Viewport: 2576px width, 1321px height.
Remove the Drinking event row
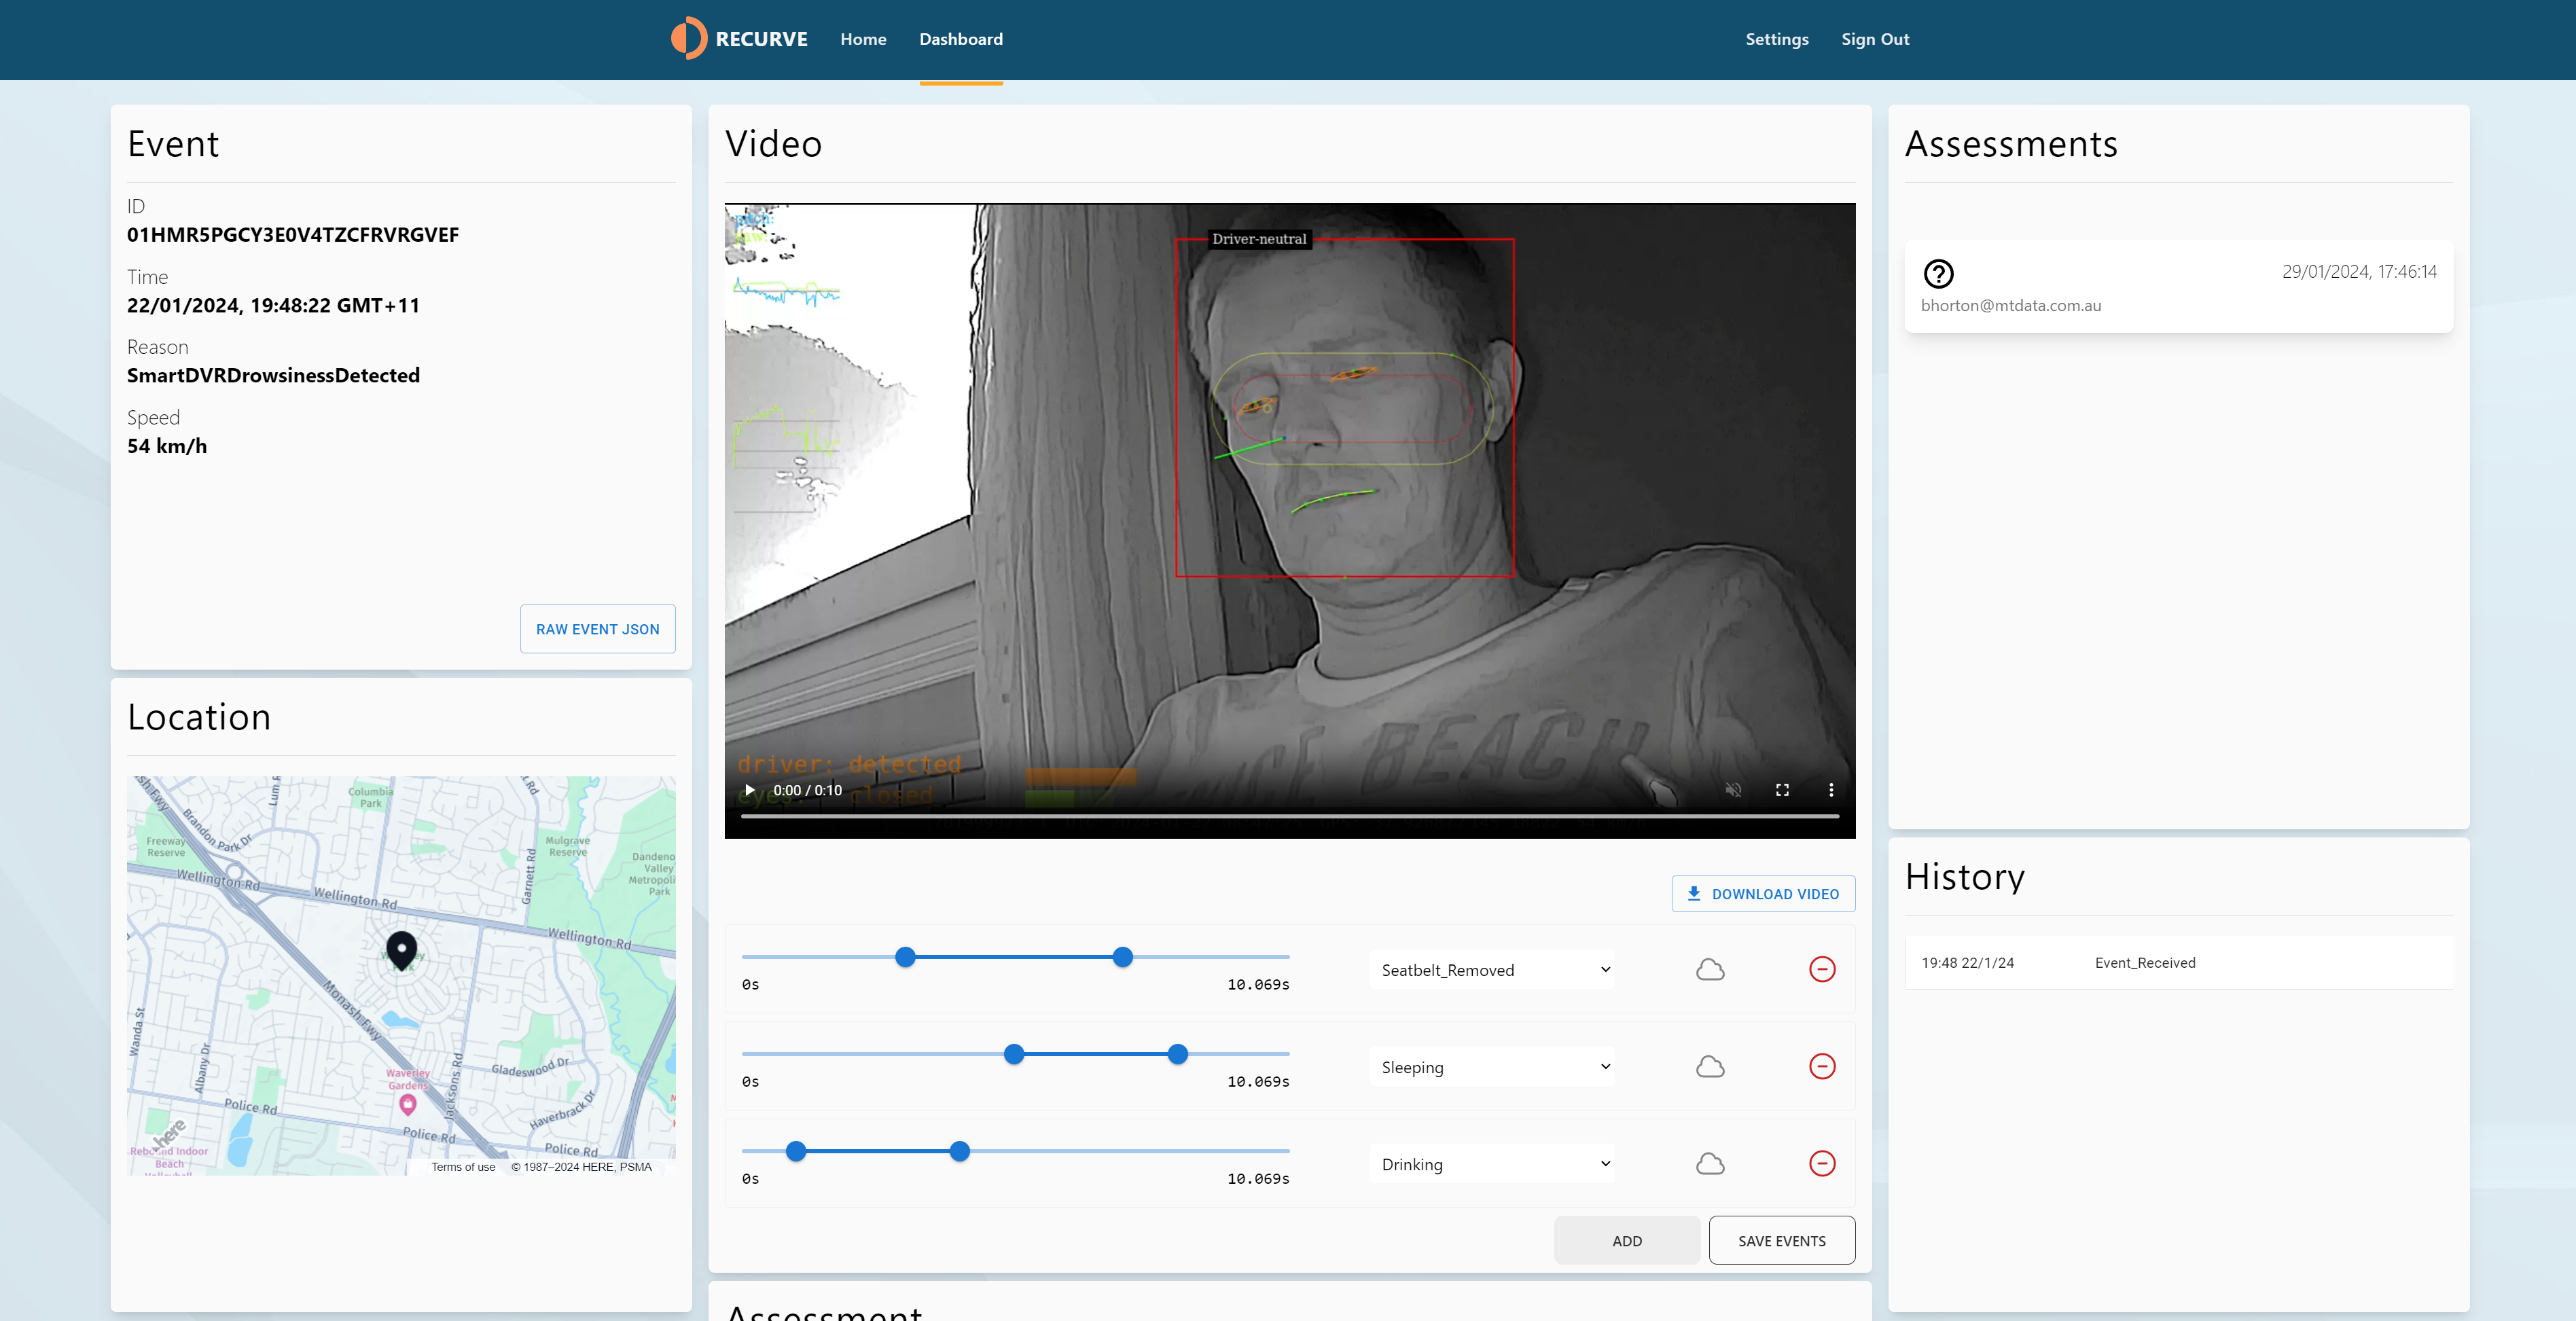click(1822, 1164)
